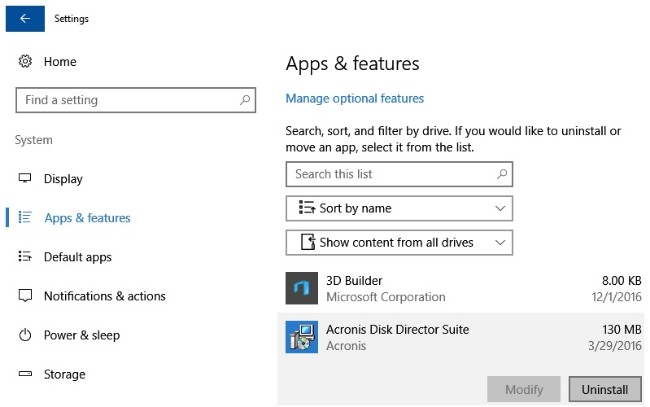Click the Storage drive icon
This screenshot has height=407, width=650.
25,374
